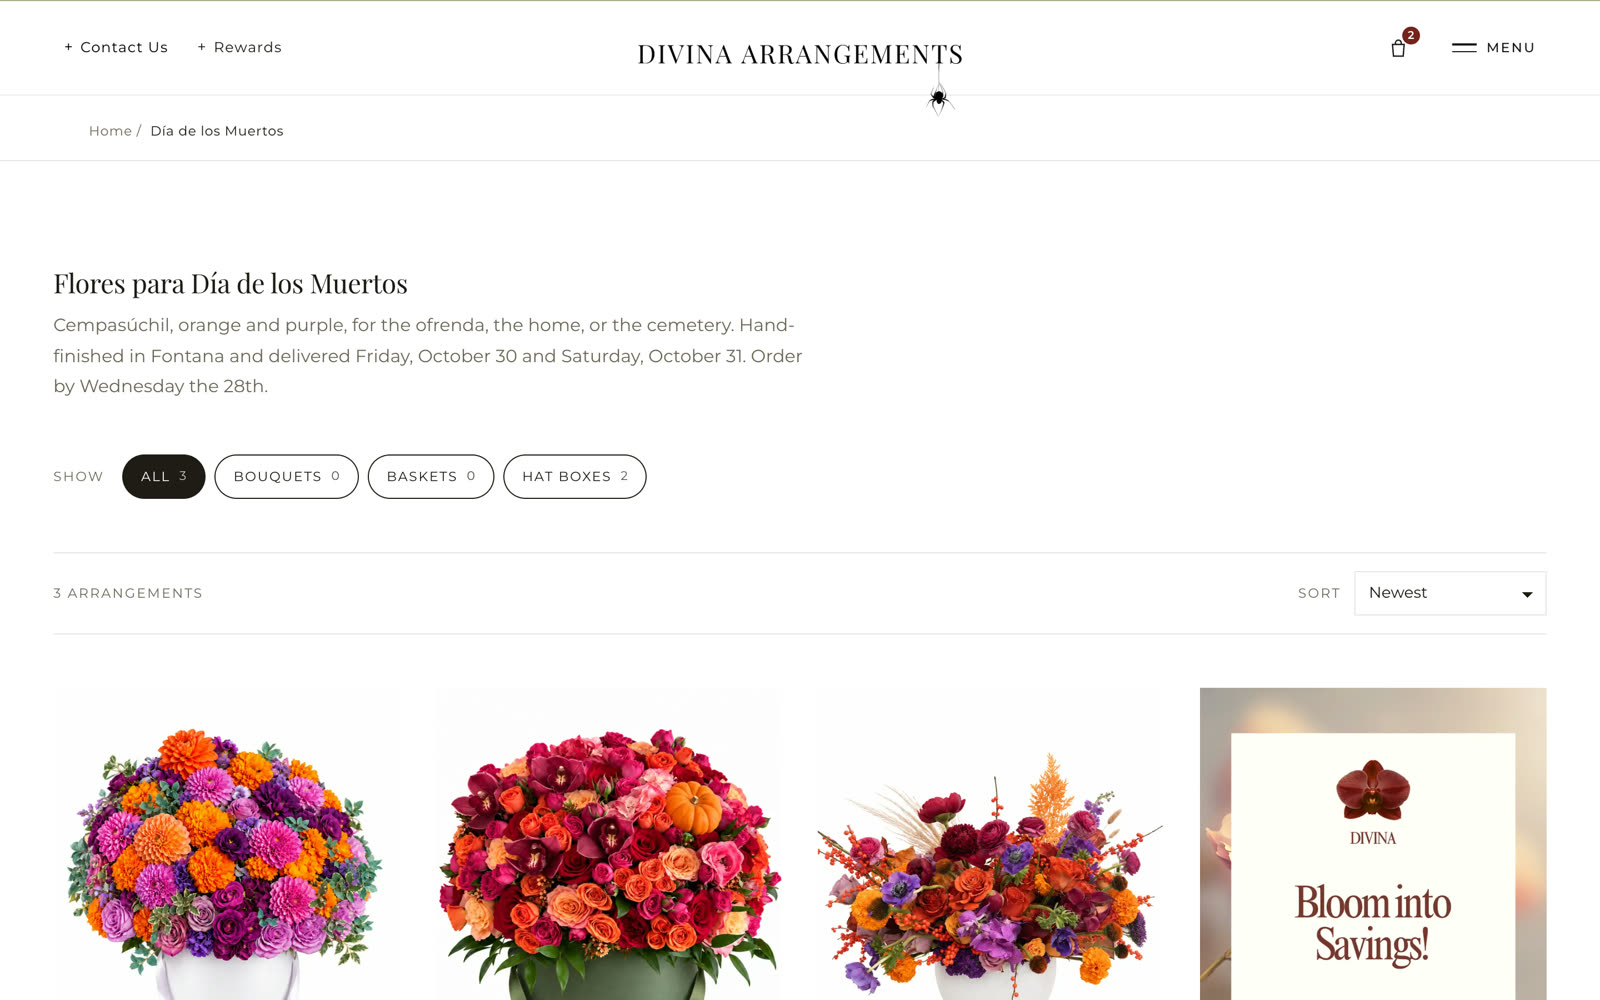Select the ALL filter pill
1600x1000 pixels.
pyautogui.click(x=164, y=477)
